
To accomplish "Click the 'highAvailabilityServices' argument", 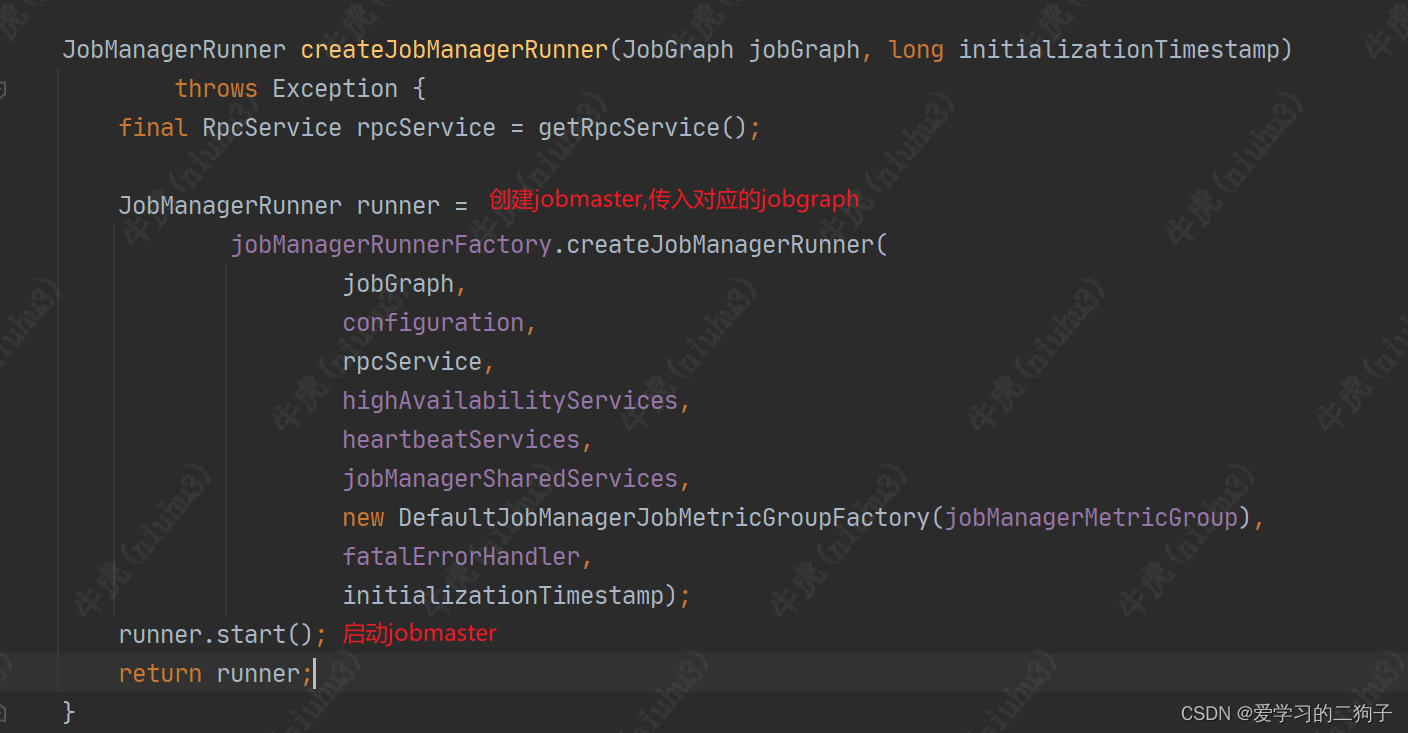I will [x=509, y=400].
